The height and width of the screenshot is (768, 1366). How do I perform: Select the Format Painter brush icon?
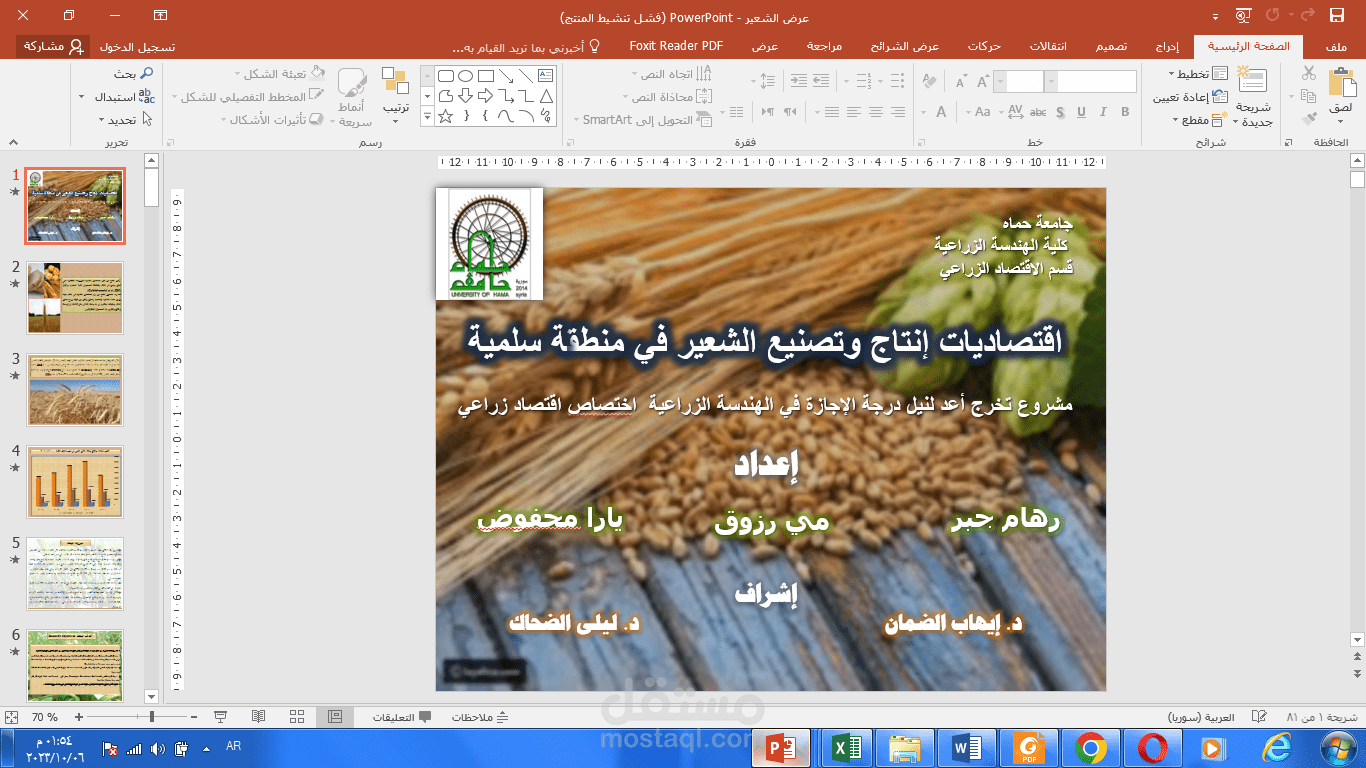pos(1308,118)
